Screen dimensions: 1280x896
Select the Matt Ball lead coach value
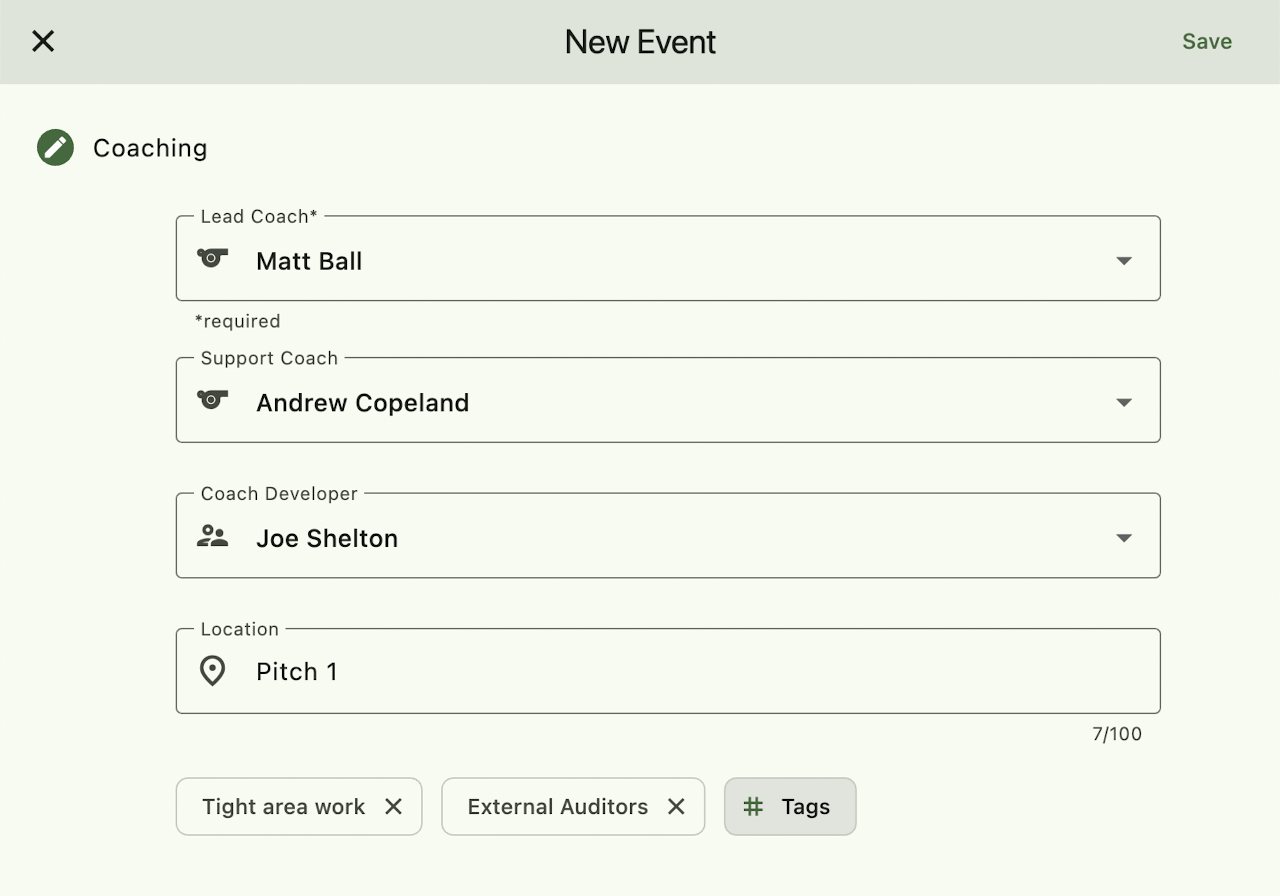click(309, 261)
